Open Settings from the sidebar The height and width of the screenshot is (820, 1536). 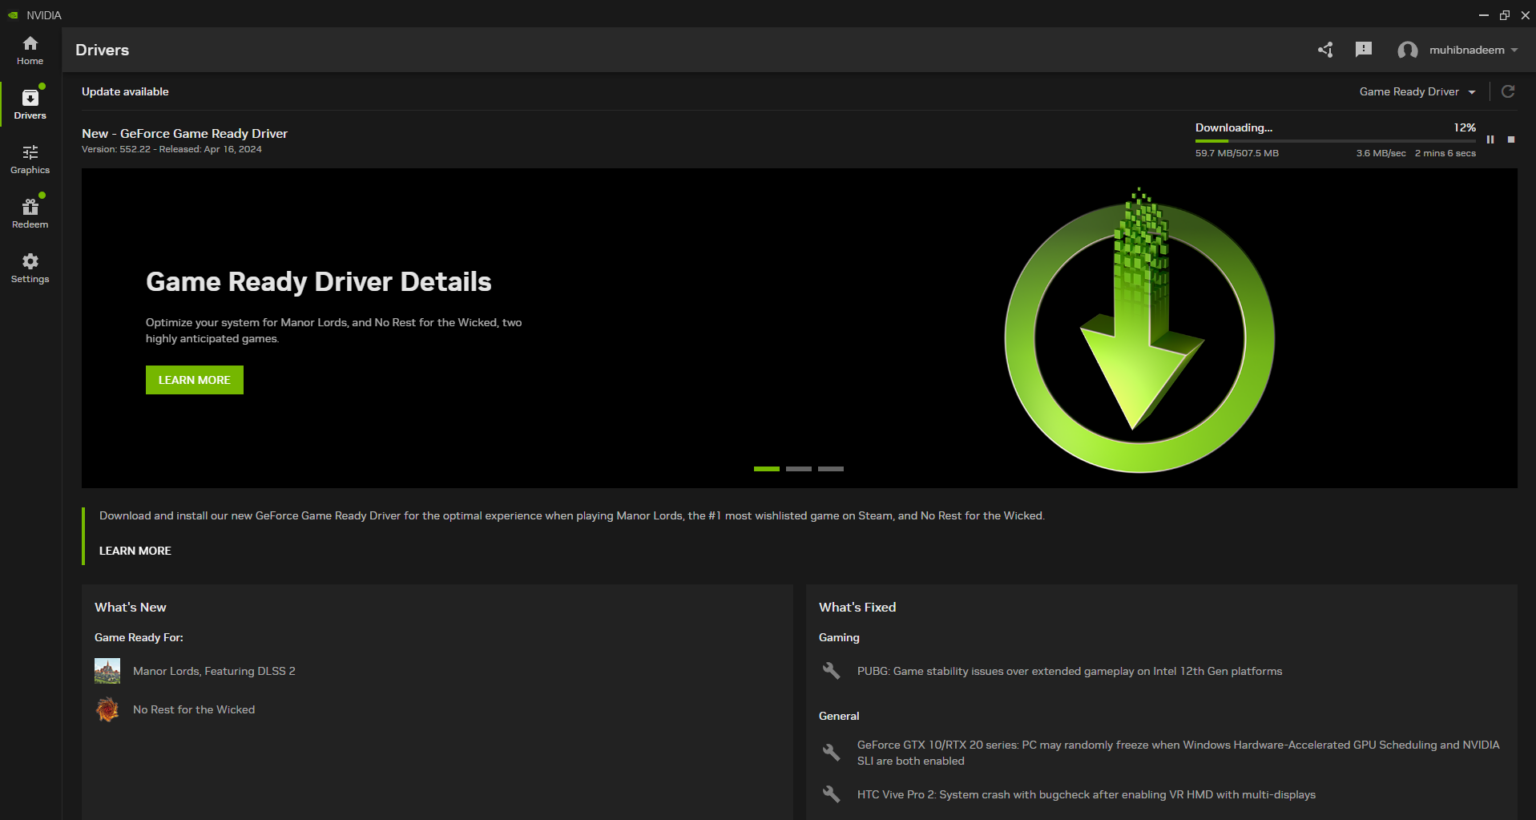[30, 268]
